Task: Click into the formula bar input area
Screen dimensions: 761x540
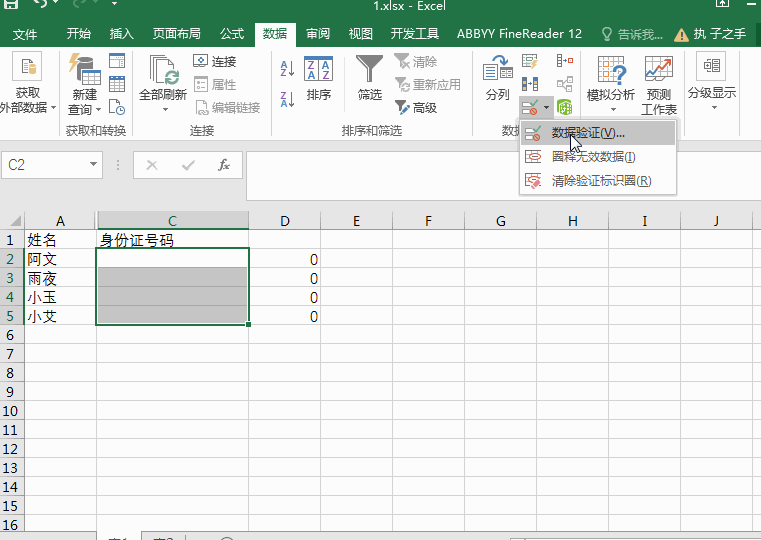Action: click(503, 176)
